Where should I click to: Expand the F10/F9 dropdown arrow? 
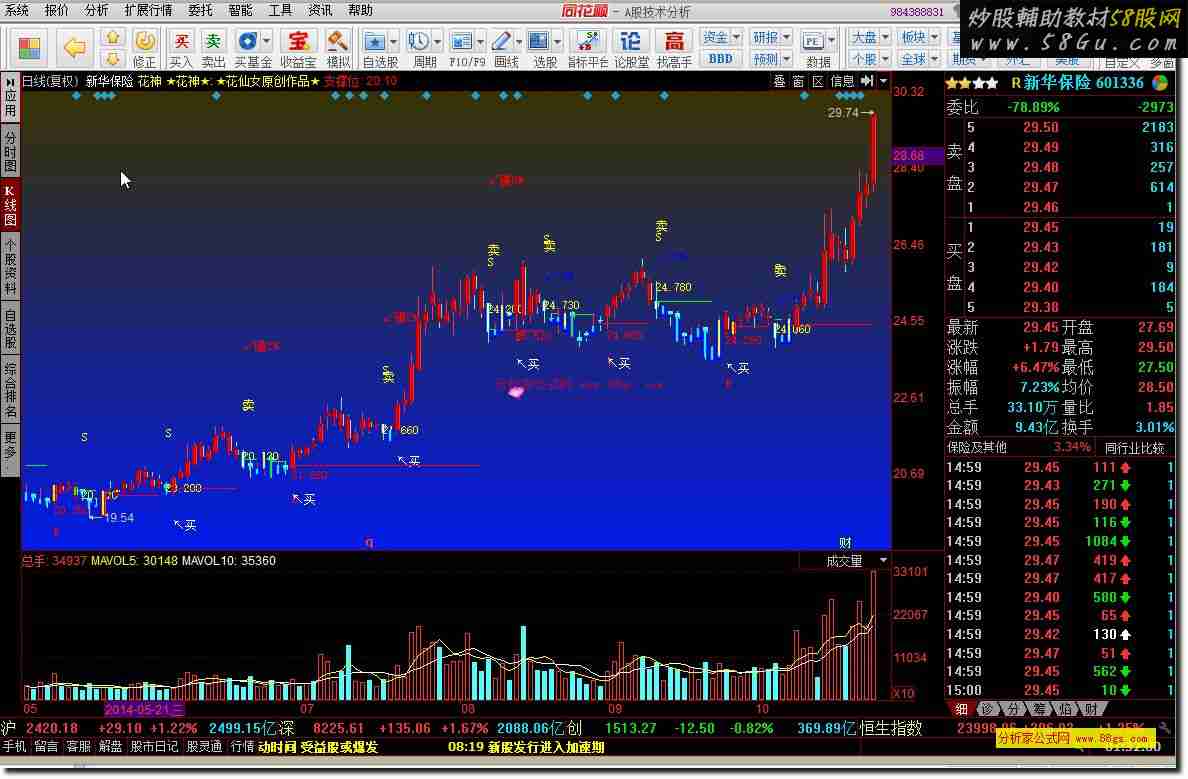tap(480, 42)
